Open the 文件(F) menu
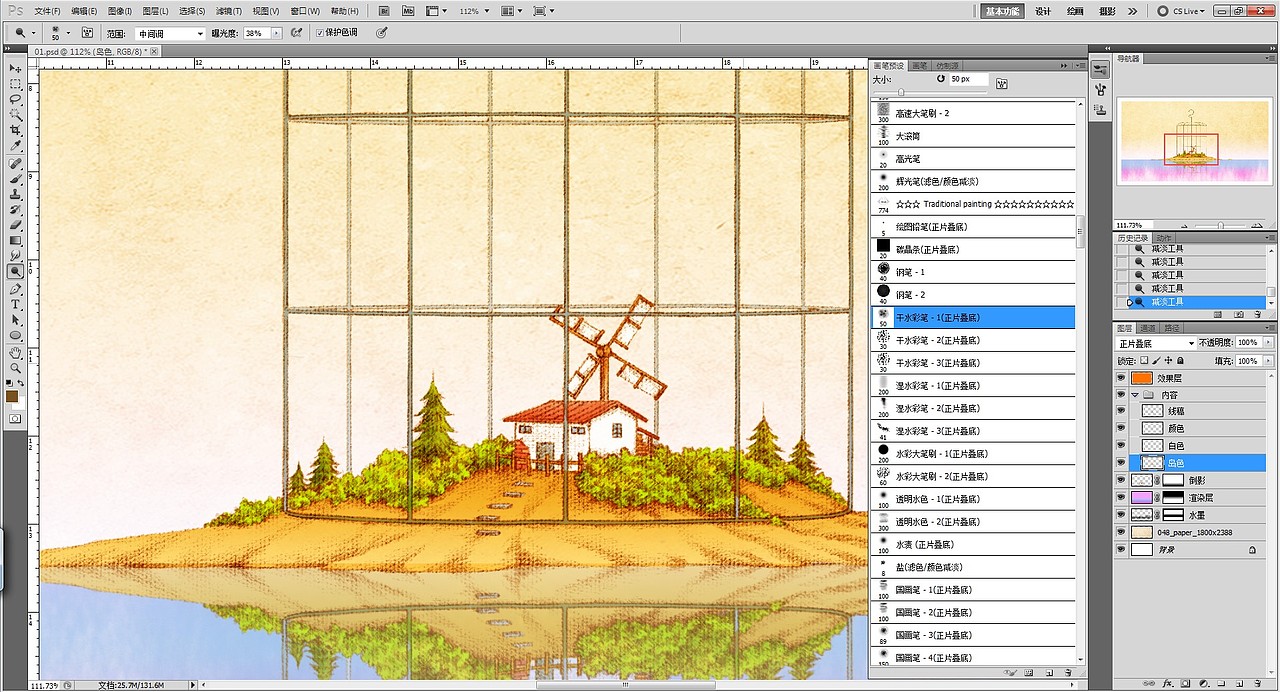 (47, 11)
